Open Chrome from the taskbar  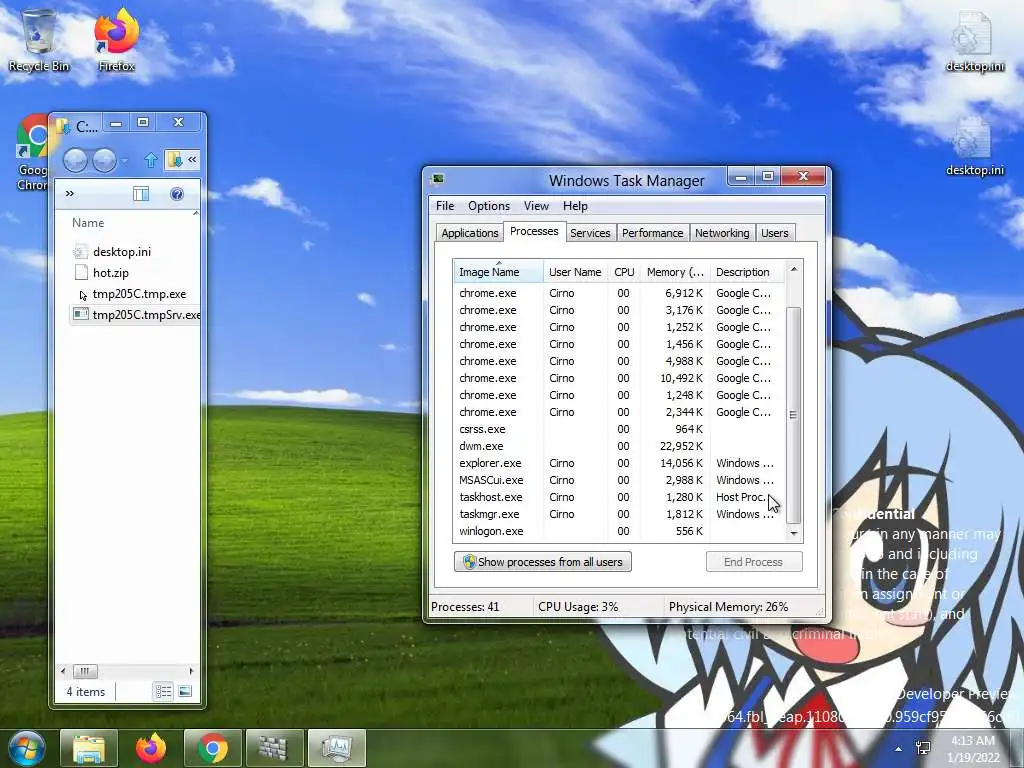(x=213, y=748)
